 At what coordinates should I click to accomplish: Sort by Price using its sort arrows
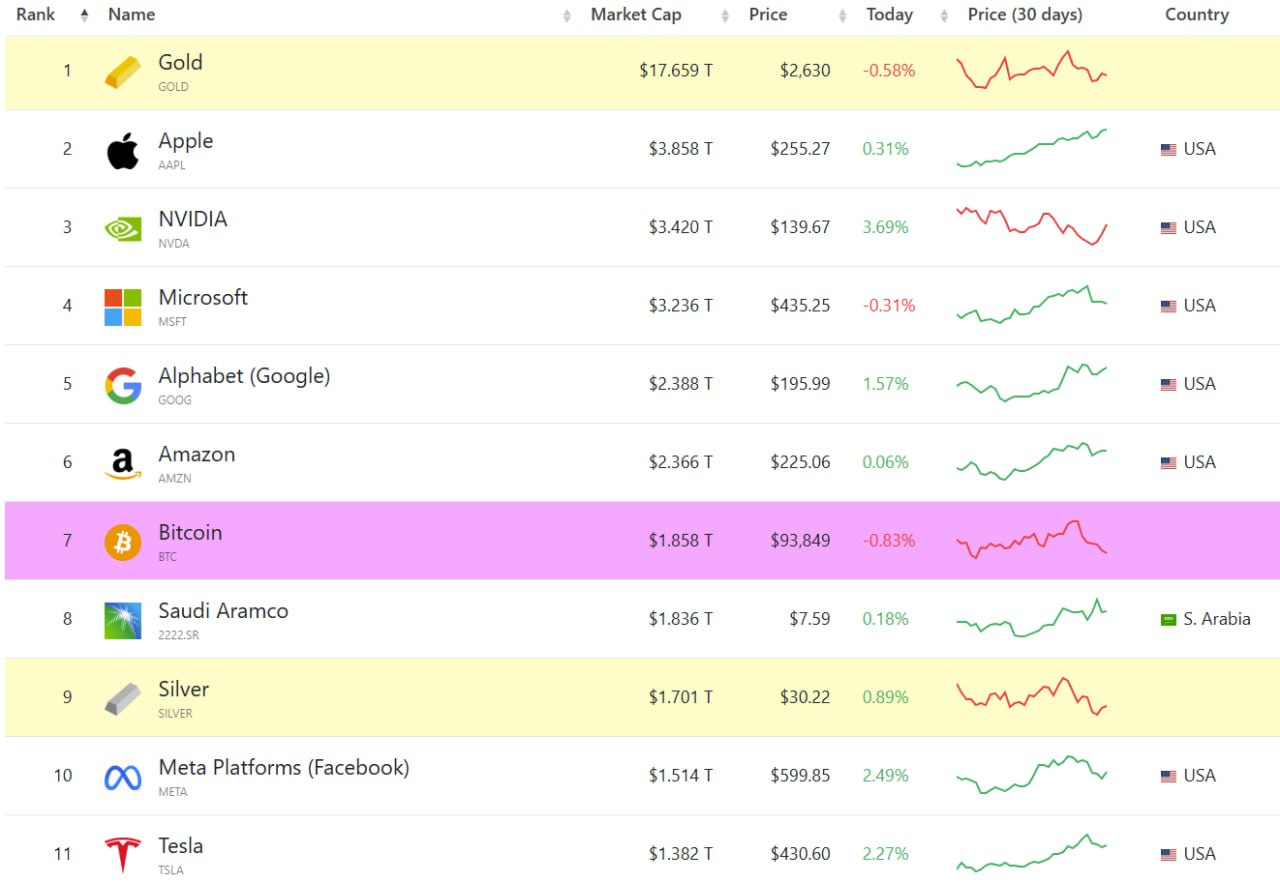pos(843,15)
